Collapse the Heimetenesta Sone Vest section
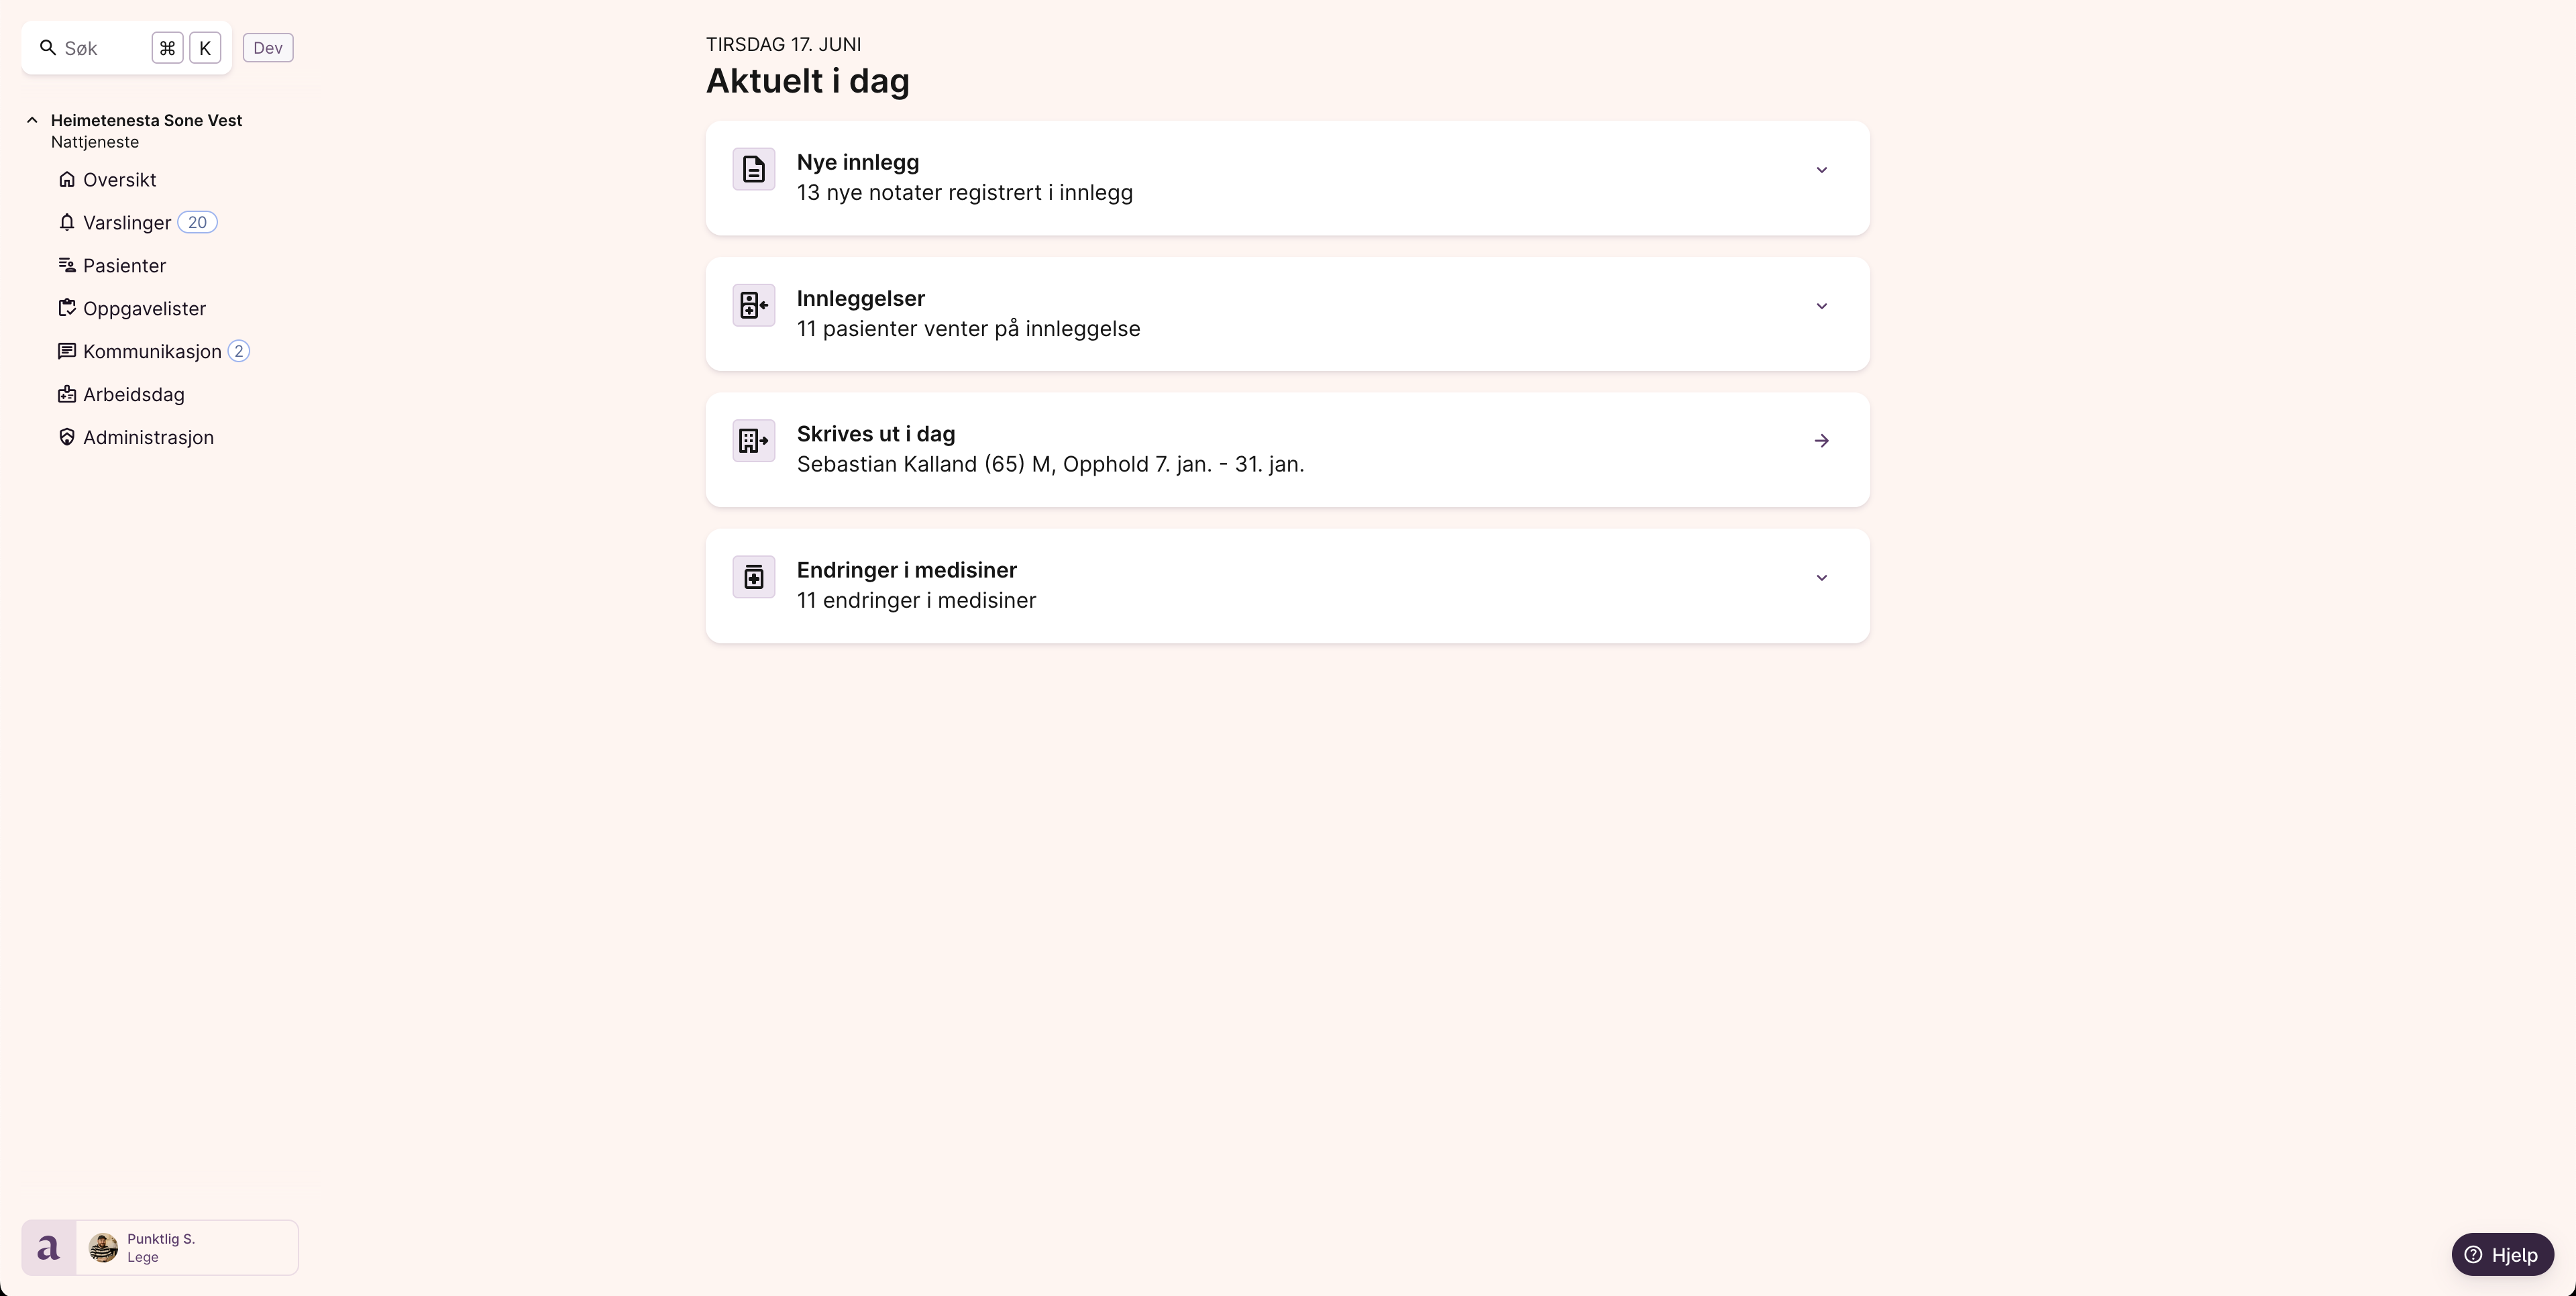Image resolution: width=2576 pixels, height=1296 pixels. tap(32, 120)
